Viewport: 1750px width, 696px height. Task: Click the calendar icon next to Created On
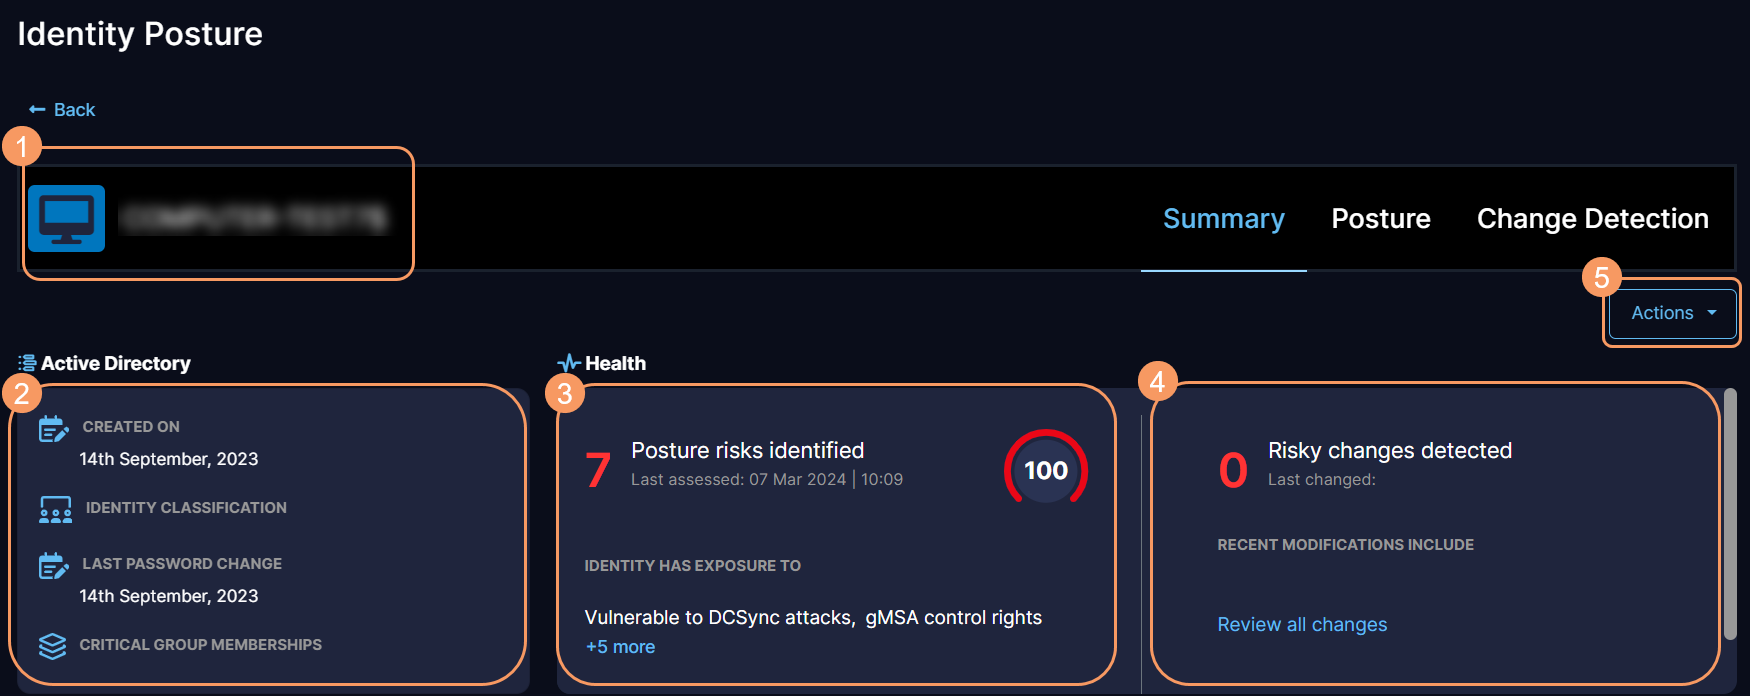click(x=55, y=426)
